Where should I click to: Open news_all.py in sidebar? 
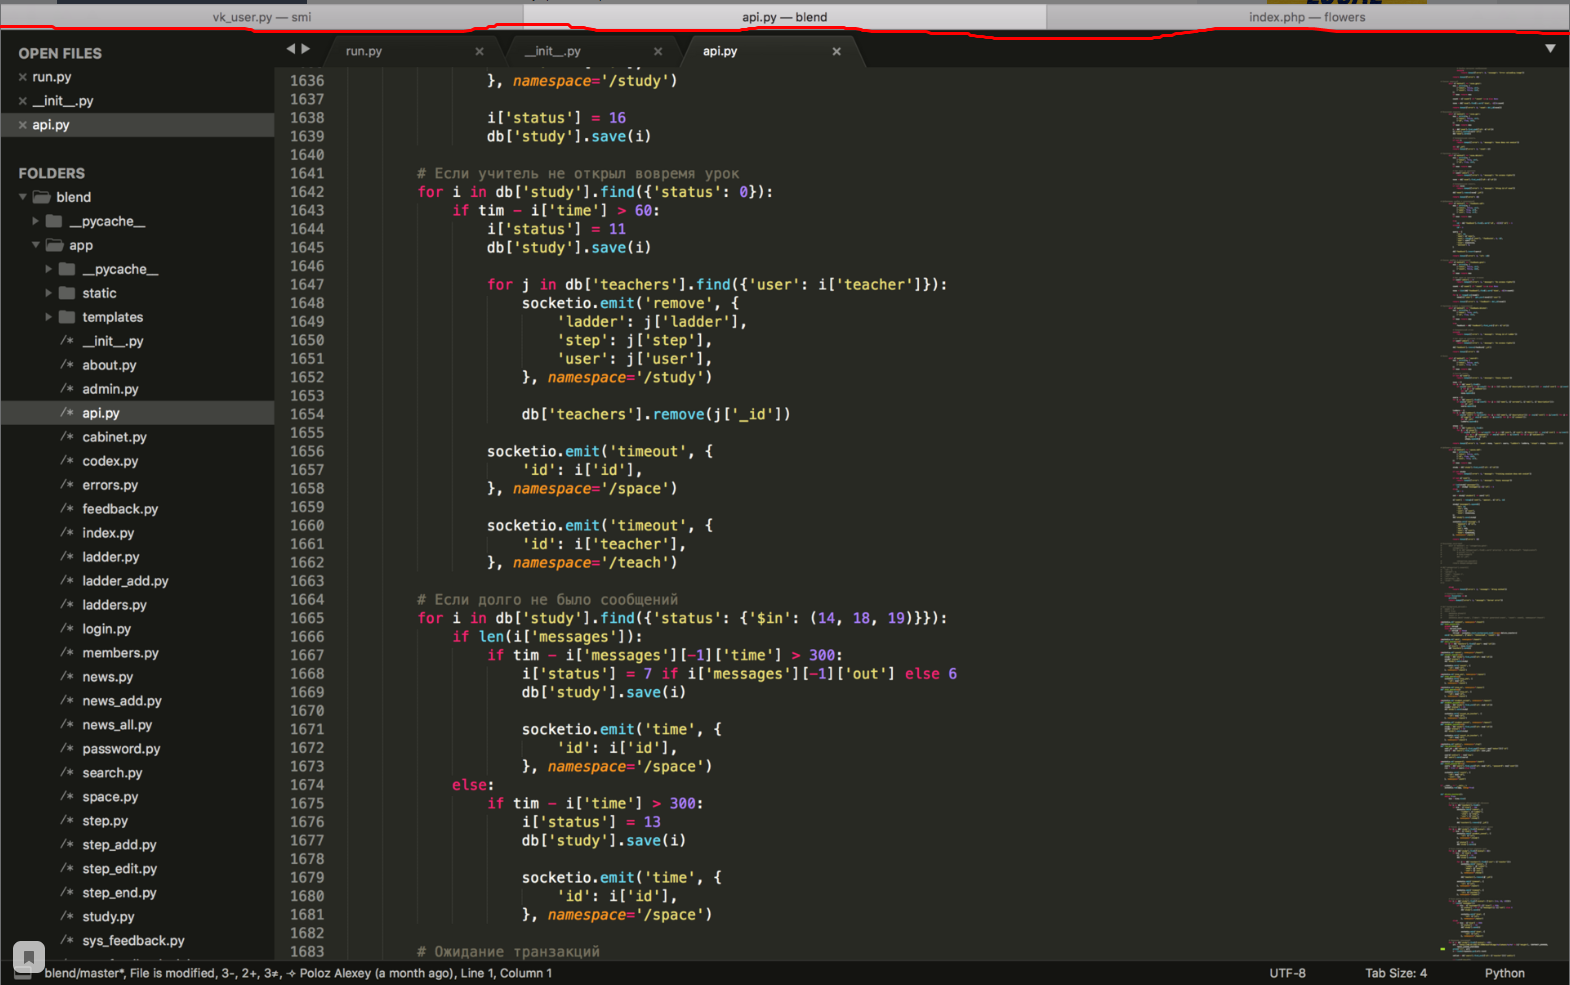click(x=117, y=725)
